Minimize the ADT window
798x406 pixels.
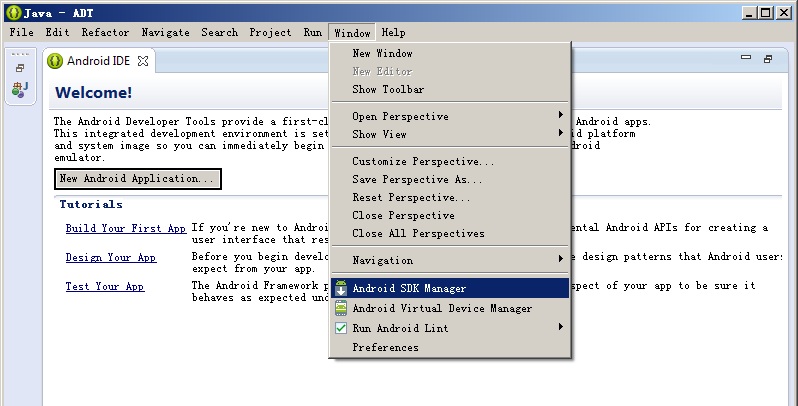(748, 13)
